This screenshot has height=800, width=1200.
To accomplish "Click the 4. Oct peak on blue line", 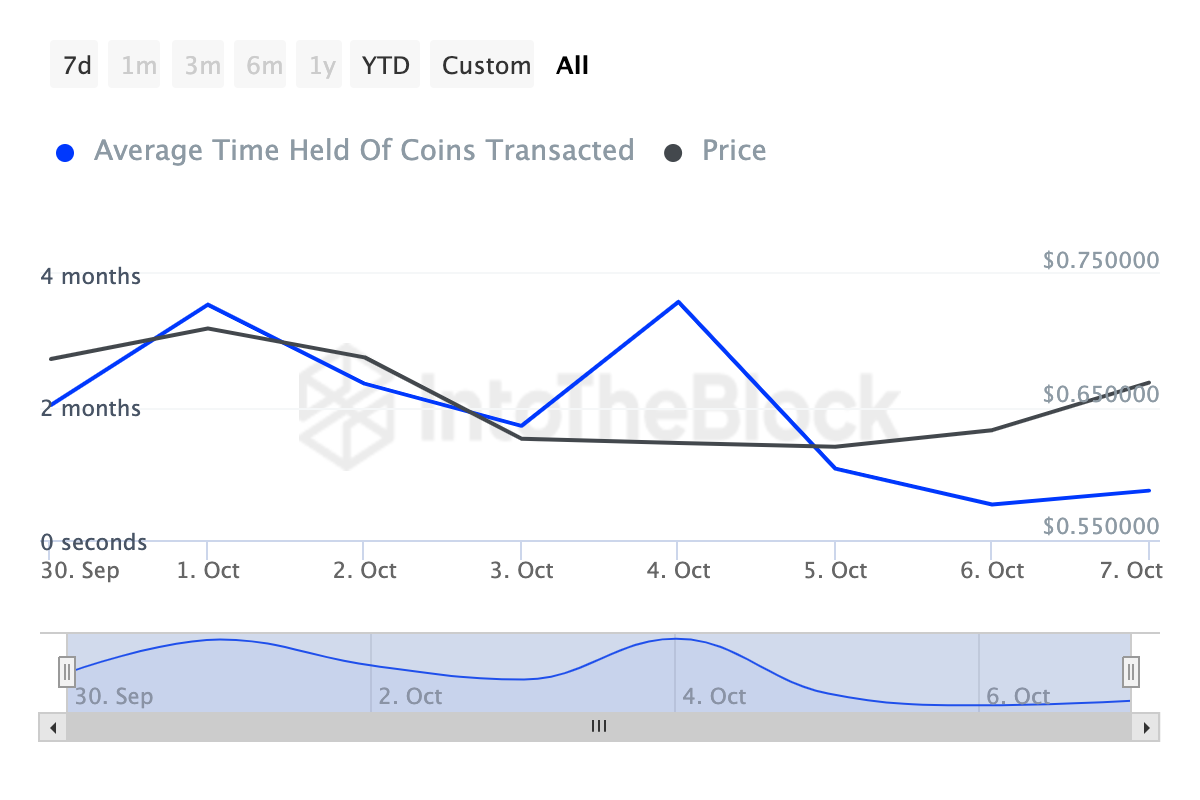I will pyautogui.click(x=678, y=301).
